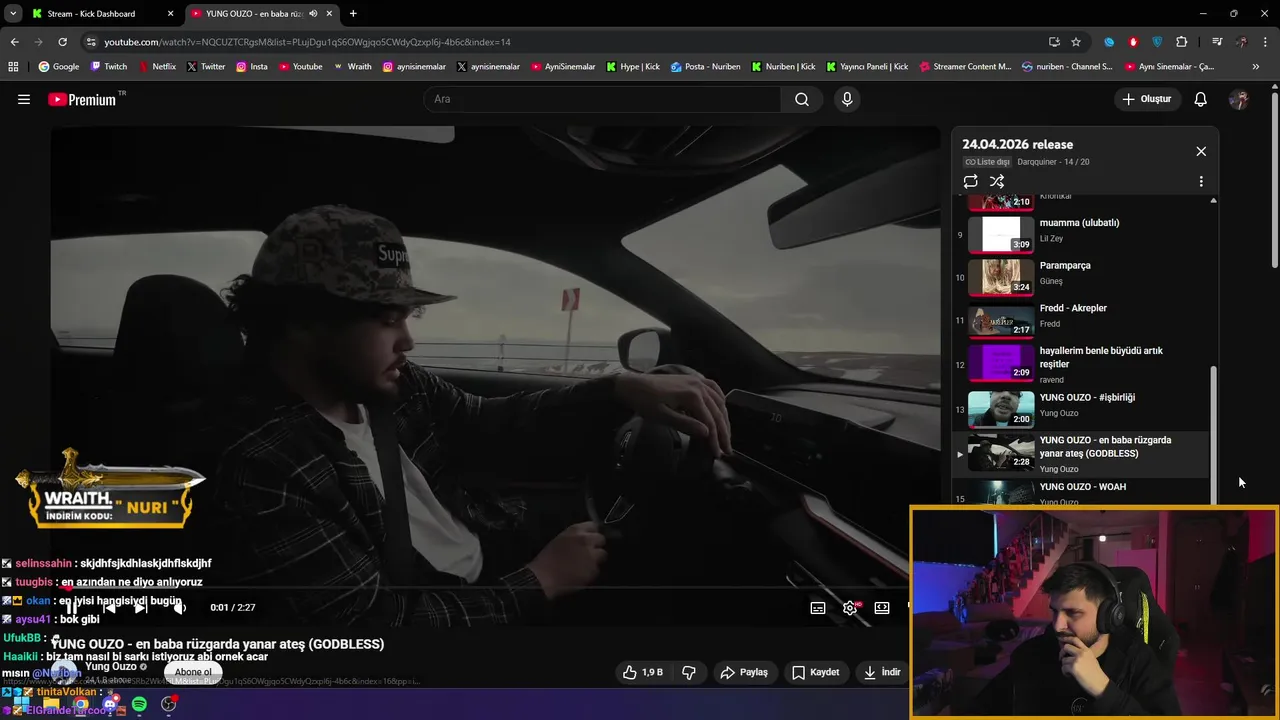
Task: Subscribe with the Abone ol button
Action: (193, 672)
